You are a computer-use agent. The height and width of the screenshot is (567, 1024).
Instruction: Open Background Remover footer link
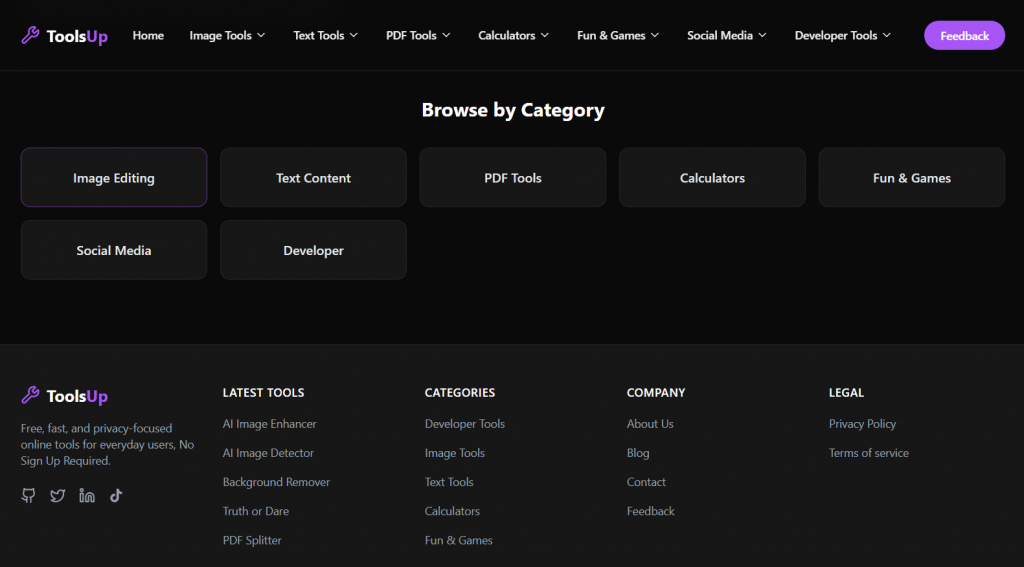click(x=276, y=482)
